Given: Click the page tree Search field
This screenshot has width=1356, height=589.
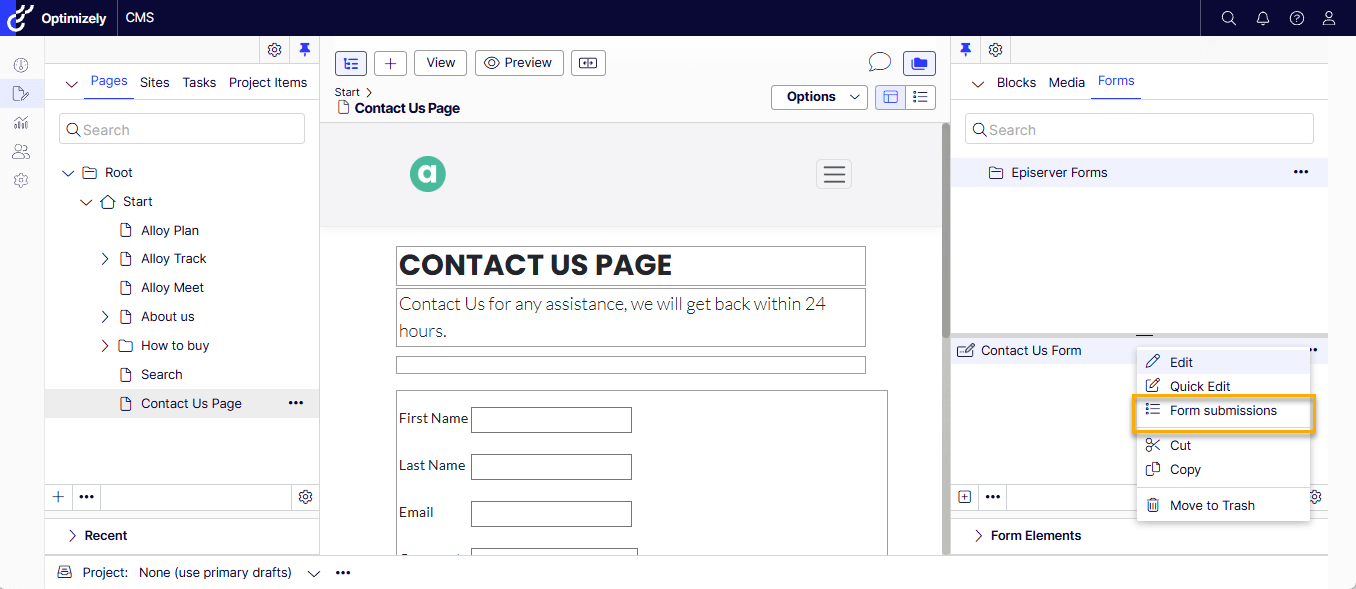Looking at the screenshot, I should (x=182, y=130).
